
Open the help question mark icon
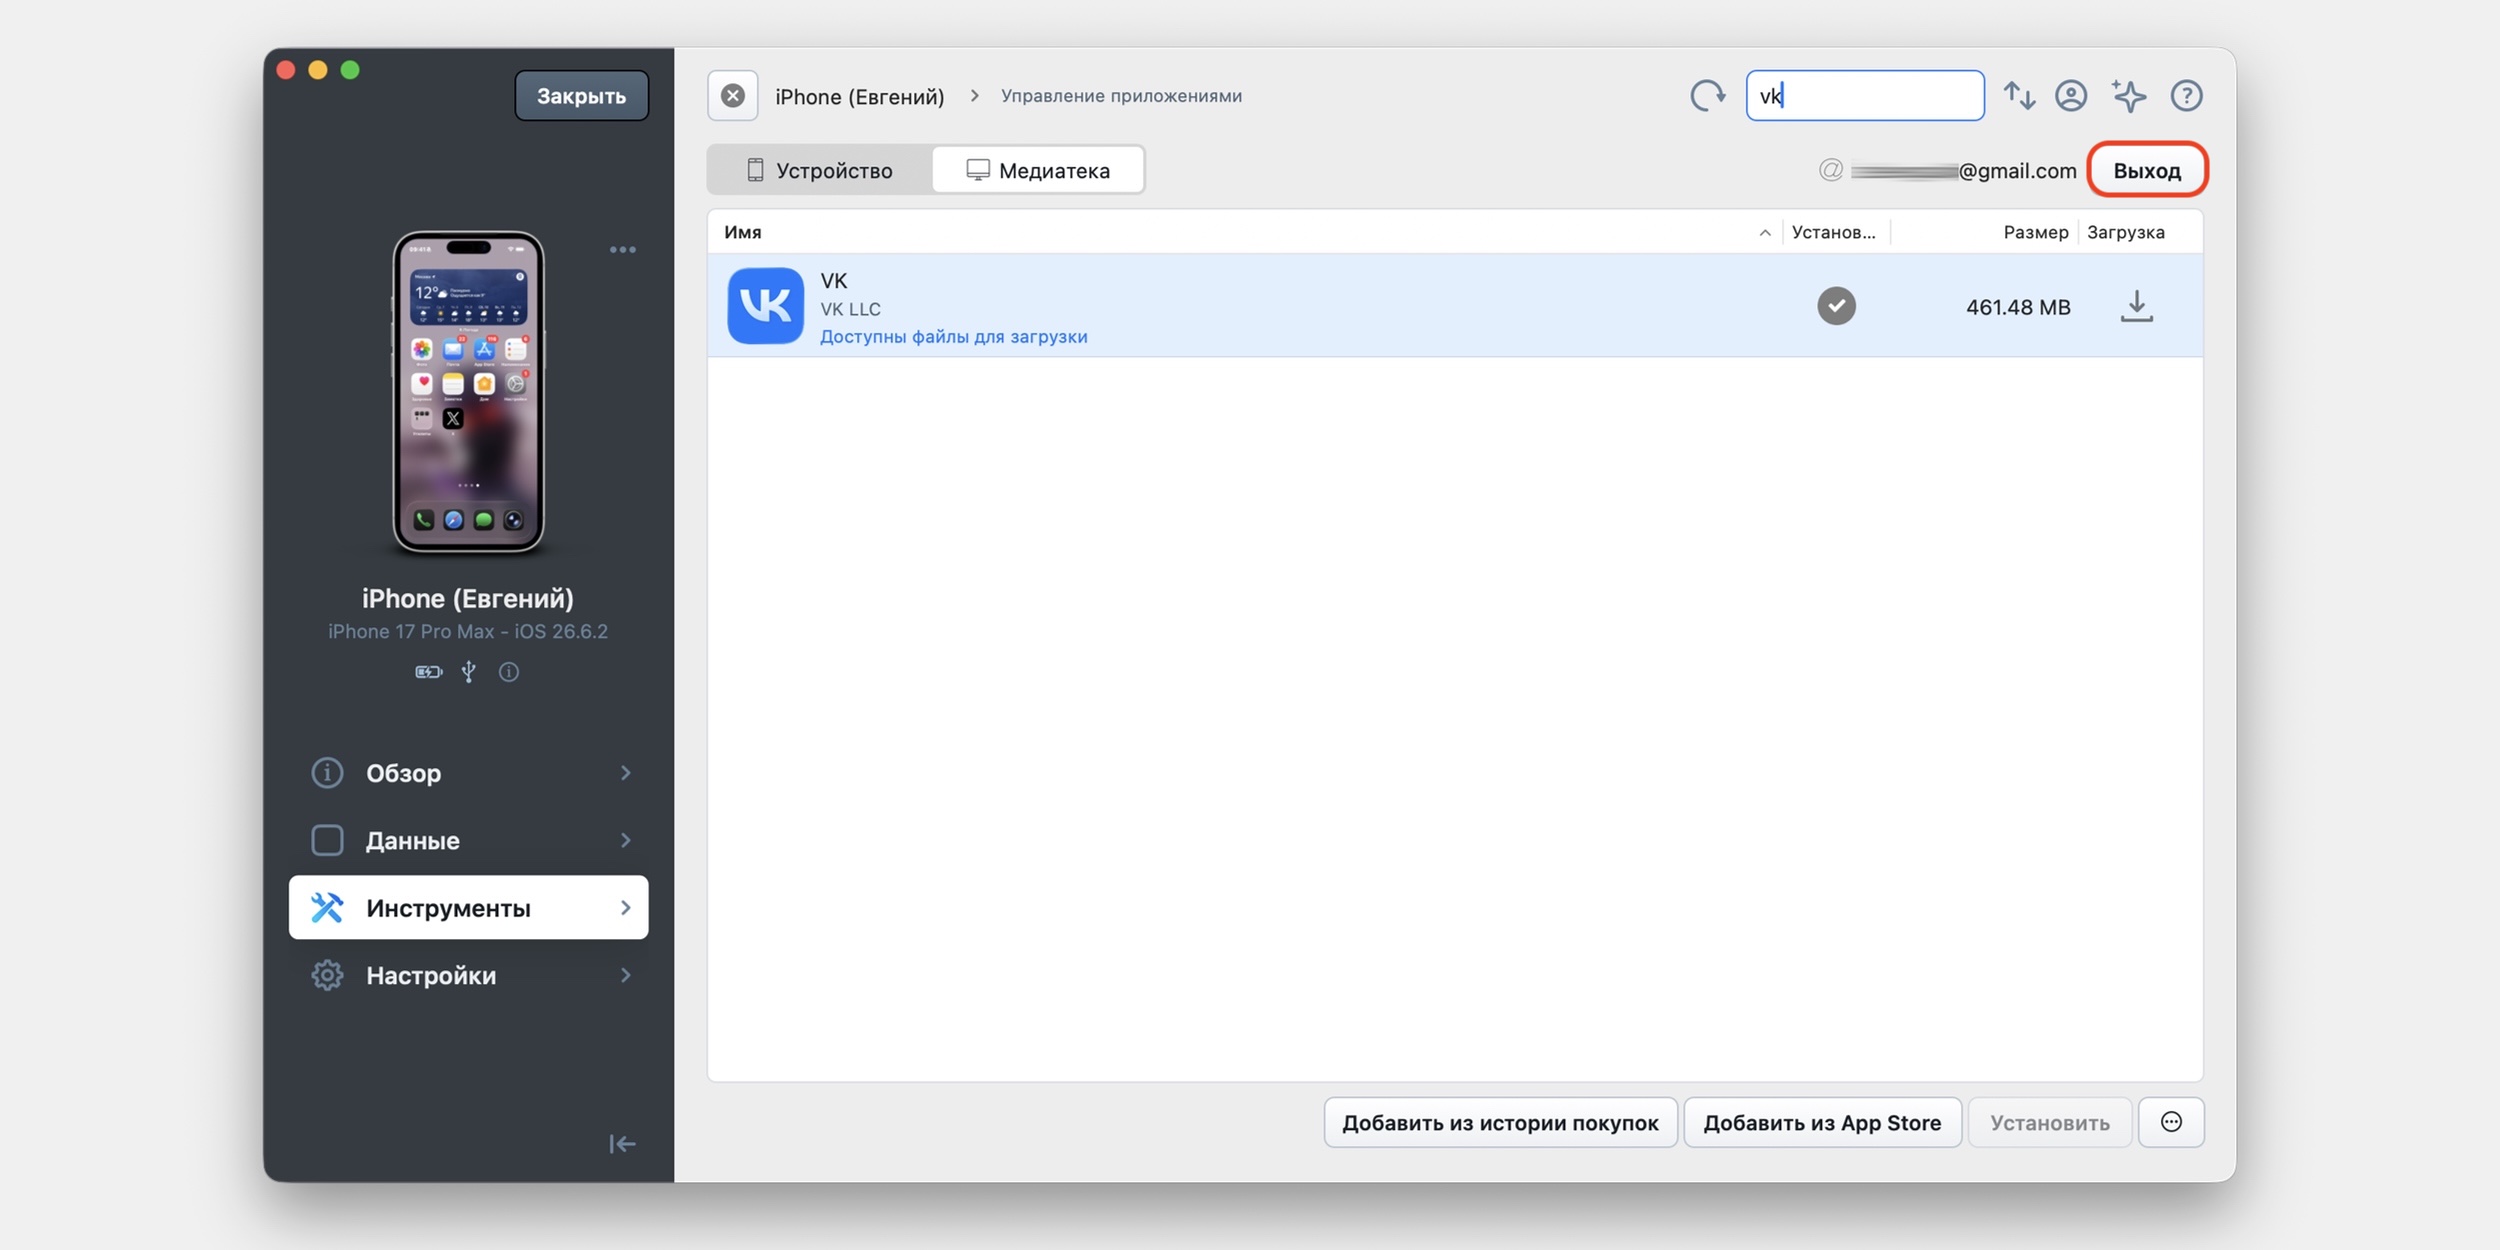point(2186,96)
